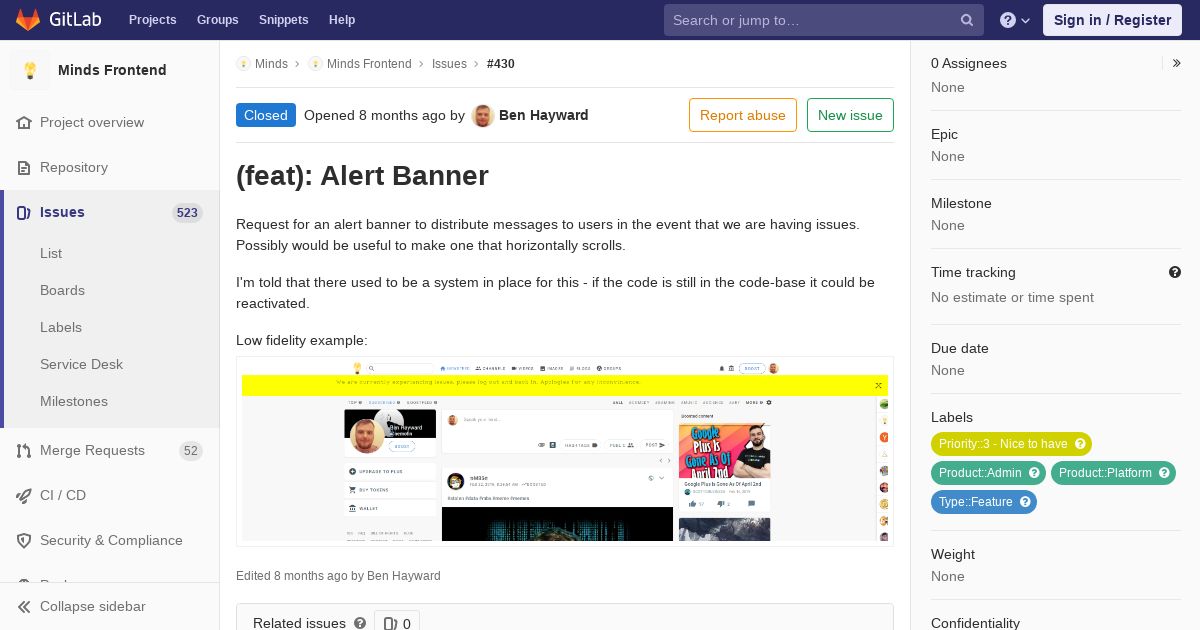Click help icon on Product::Platform label
Screen dimensions: 1200x630
click(1164, 473)
